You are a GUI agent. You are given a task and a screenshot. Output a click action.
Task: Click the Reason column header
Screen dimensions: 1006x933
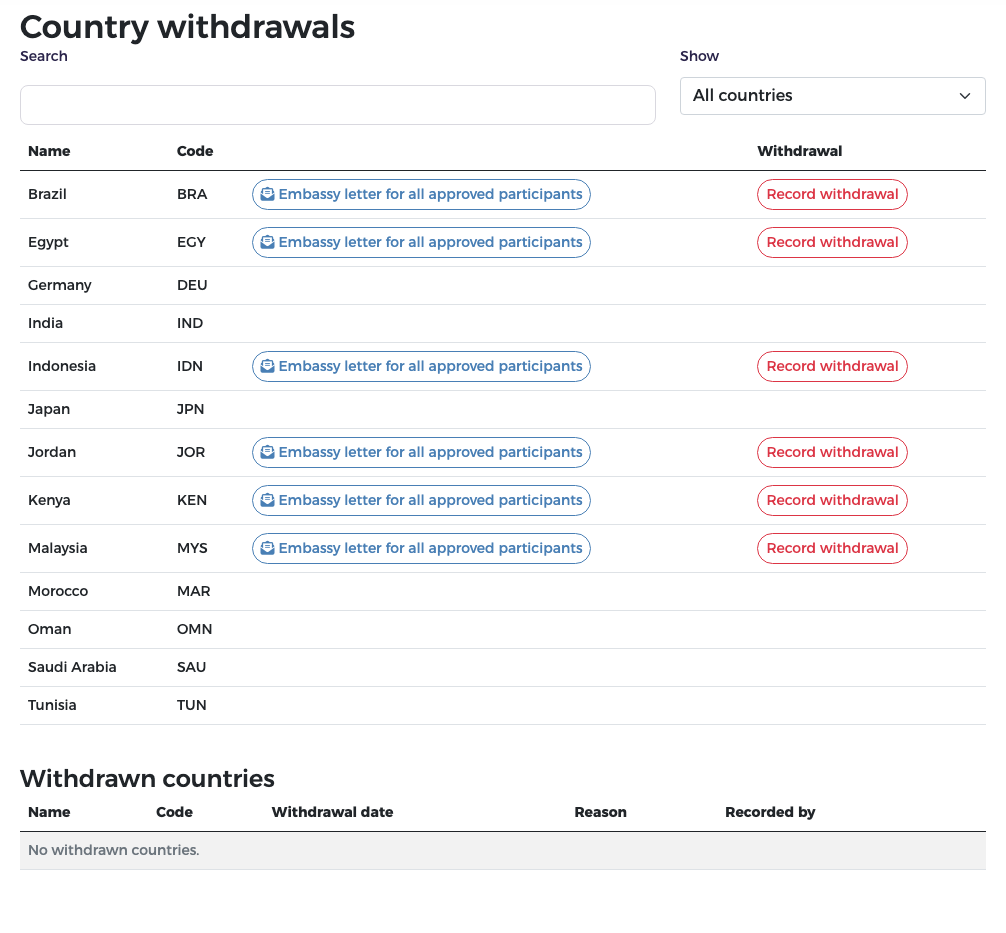click(601, 812)
